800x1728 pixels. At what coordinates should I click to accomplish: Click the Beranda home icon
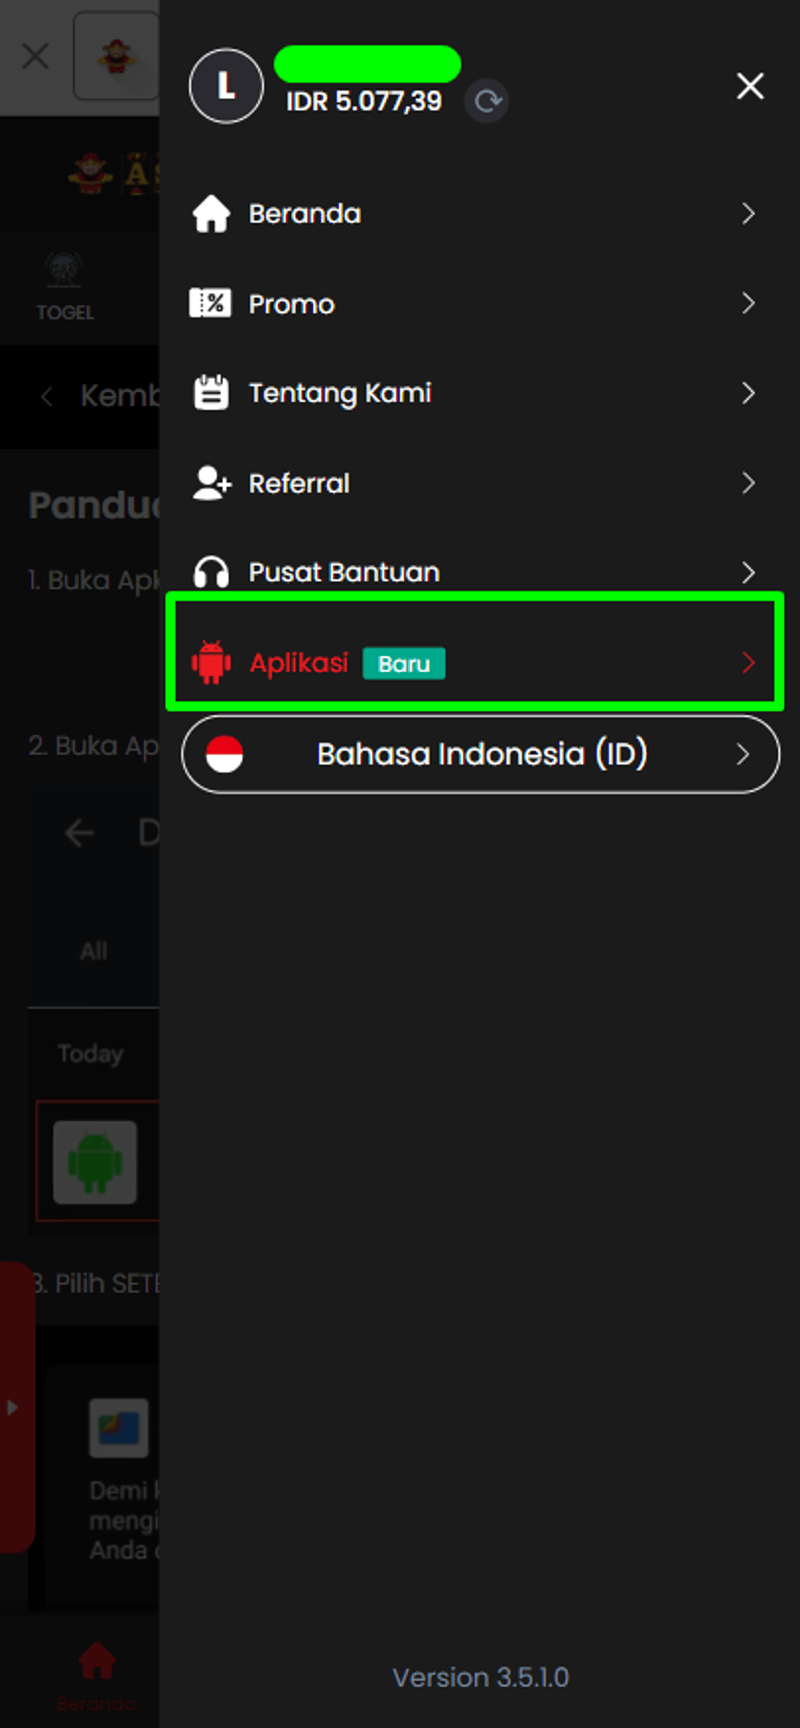coord(211,213)
